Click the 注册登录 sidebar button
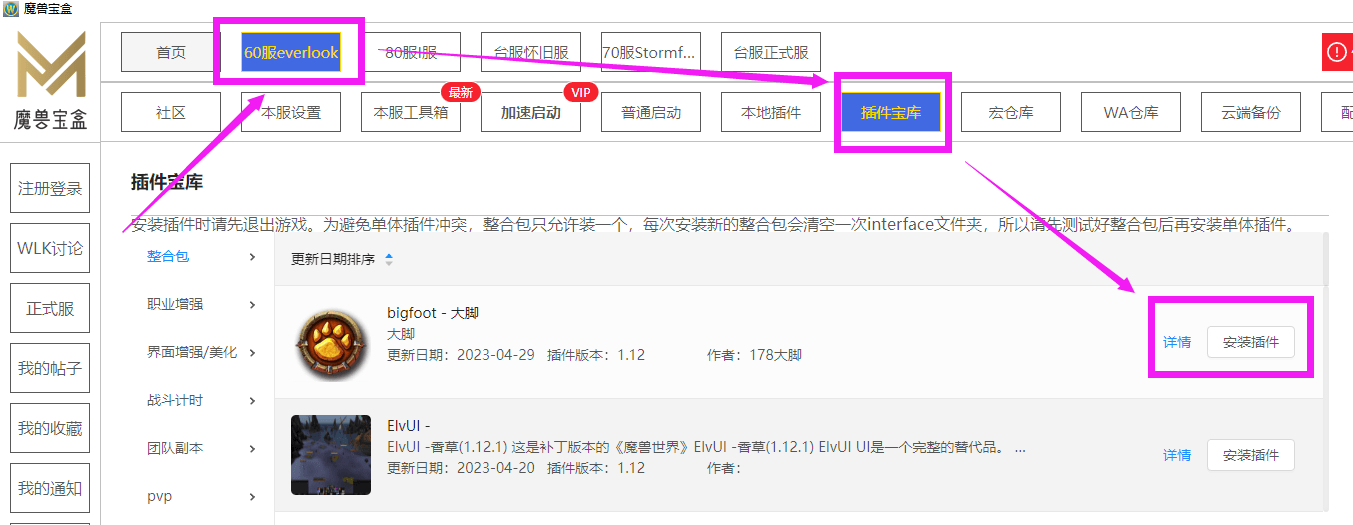This screenshot has width=1353, height=525. [50, 188]
